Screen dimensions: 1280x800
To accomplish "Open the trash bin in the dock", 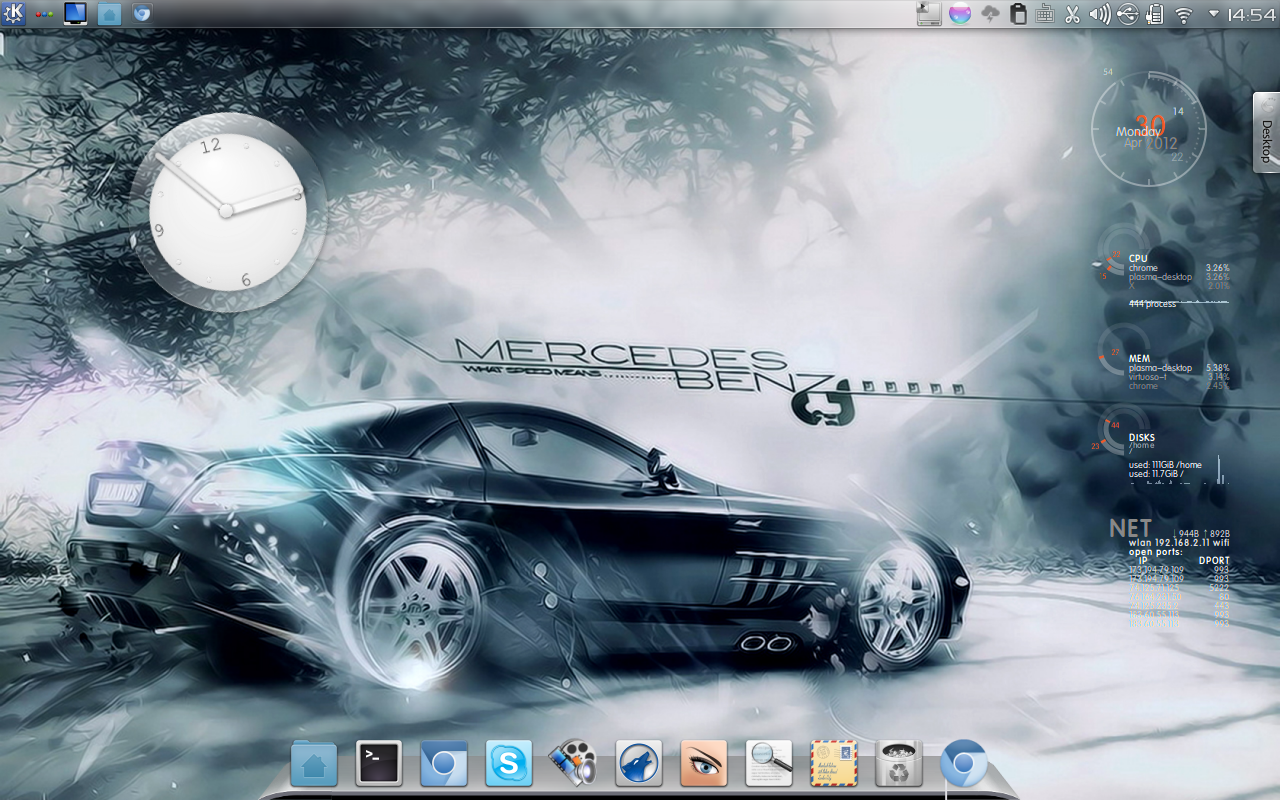I will click(x=899, y=764).
